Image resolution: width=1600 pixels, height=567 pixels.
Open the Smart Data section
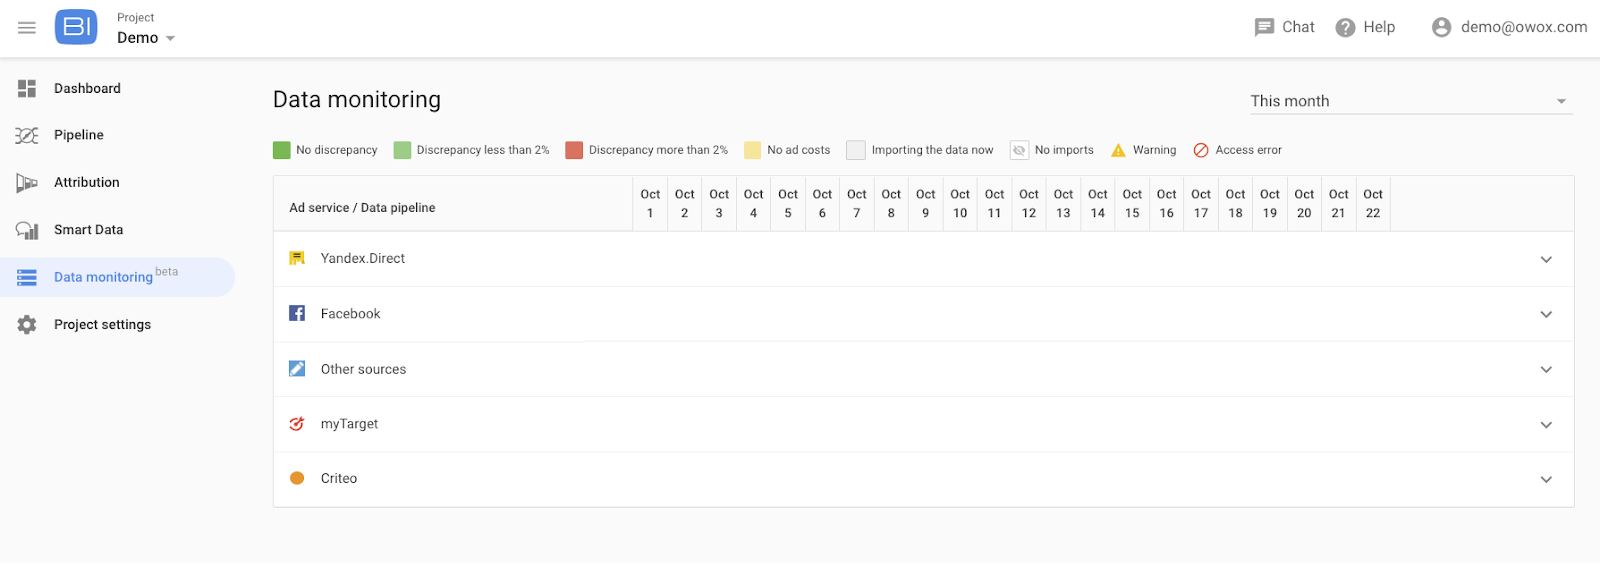tap(89, 230)
